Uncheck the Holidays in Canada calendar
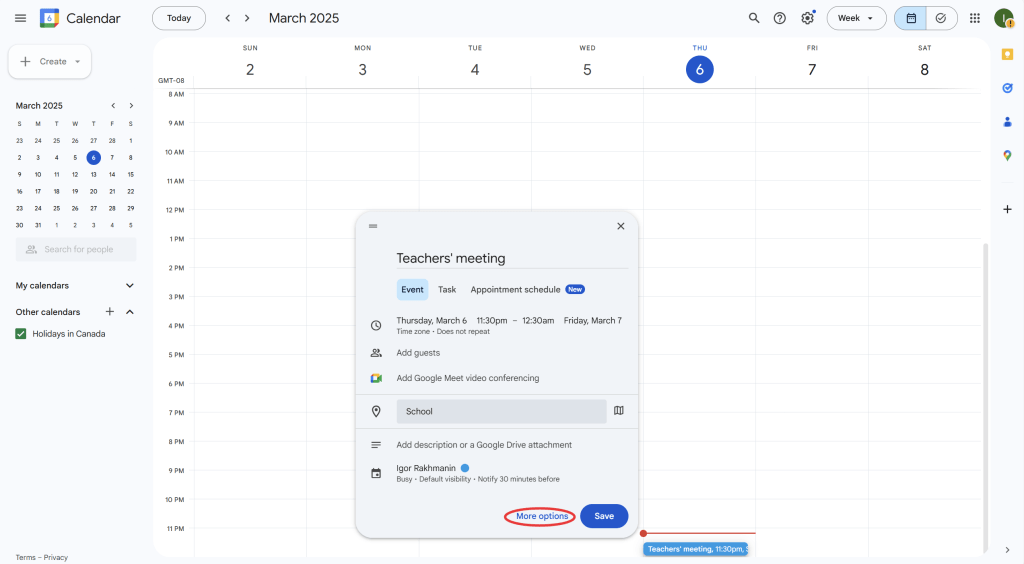1024x564 pixels. (x=21, y=334)
